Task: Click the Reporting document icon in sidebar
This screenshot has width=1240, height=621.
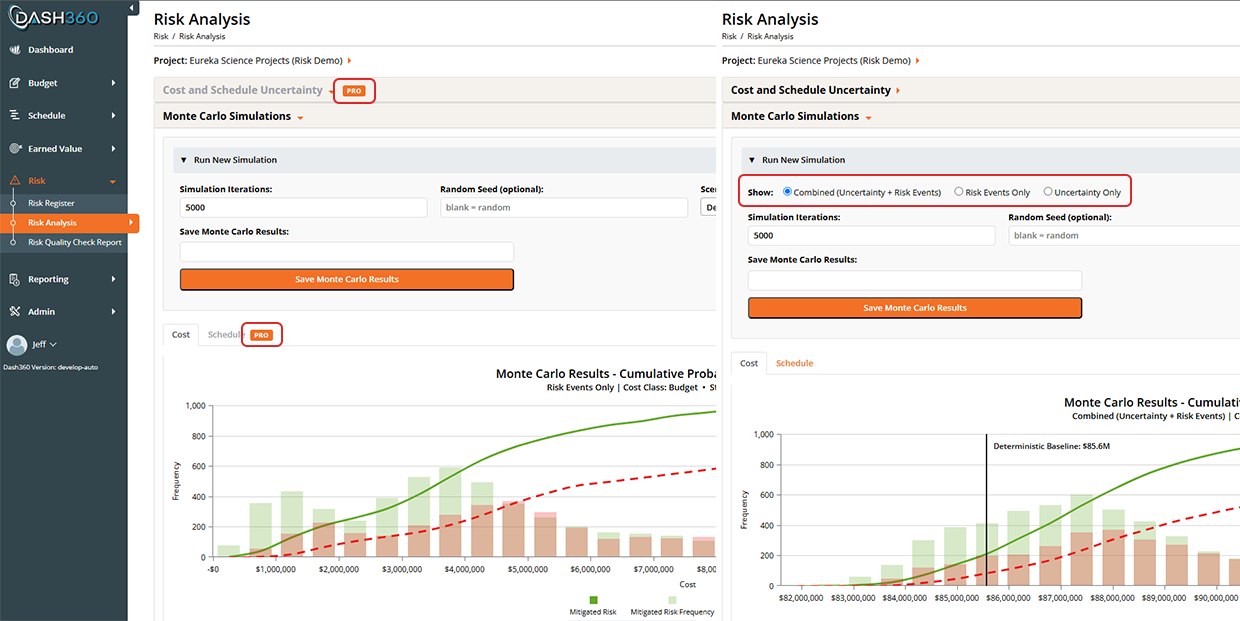Action: point(16,279)
